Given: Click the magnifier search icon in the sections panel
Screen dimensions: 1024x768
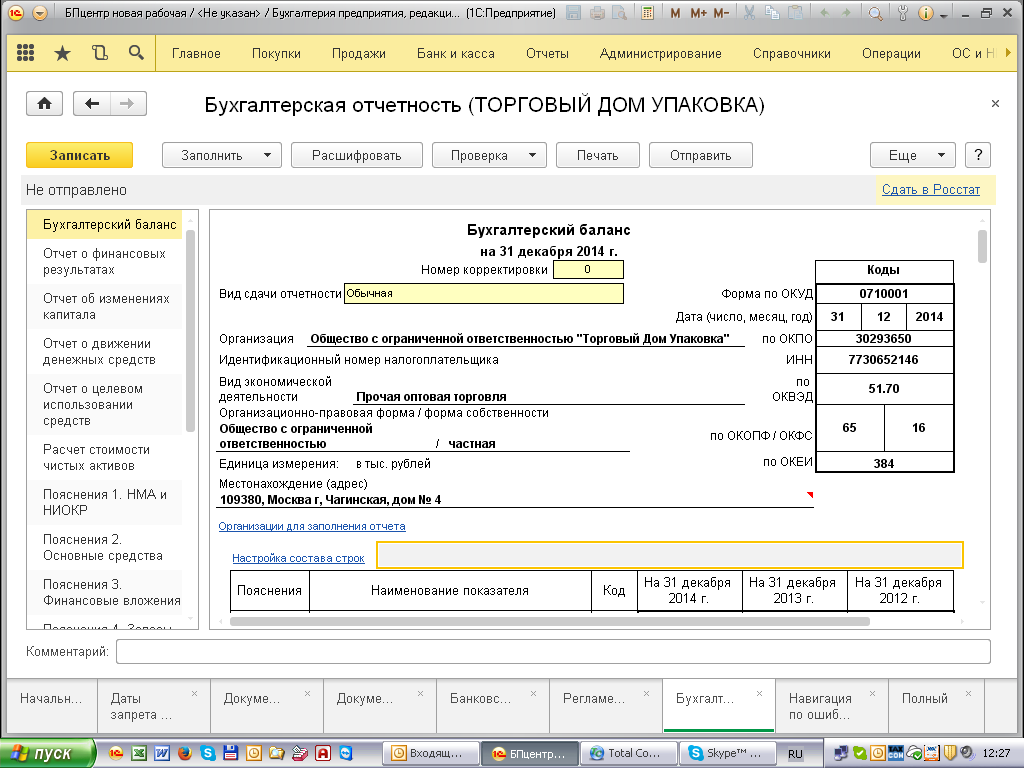Looking at the screenshot, I should point(136,54).
